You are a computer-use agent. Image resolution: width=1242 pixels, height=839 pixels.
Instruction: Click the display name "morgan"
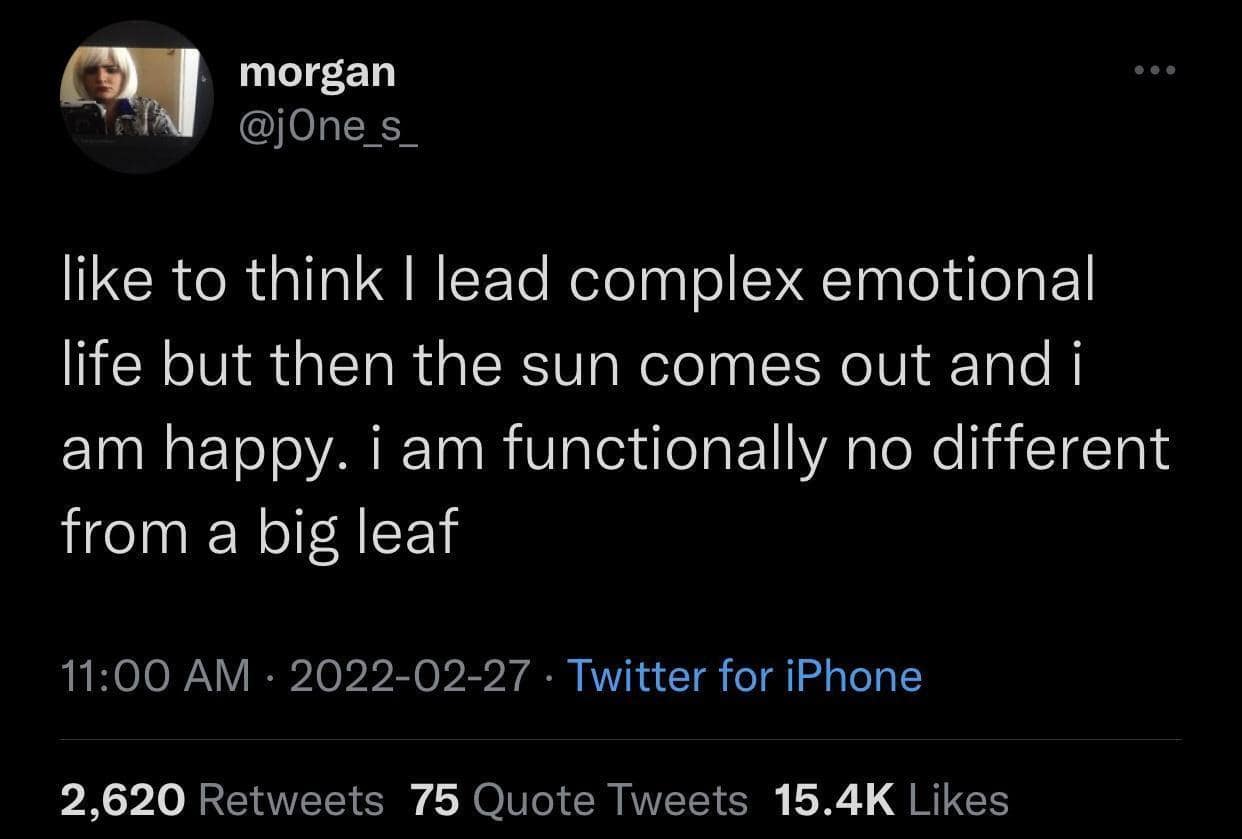(x=318, y=71)
